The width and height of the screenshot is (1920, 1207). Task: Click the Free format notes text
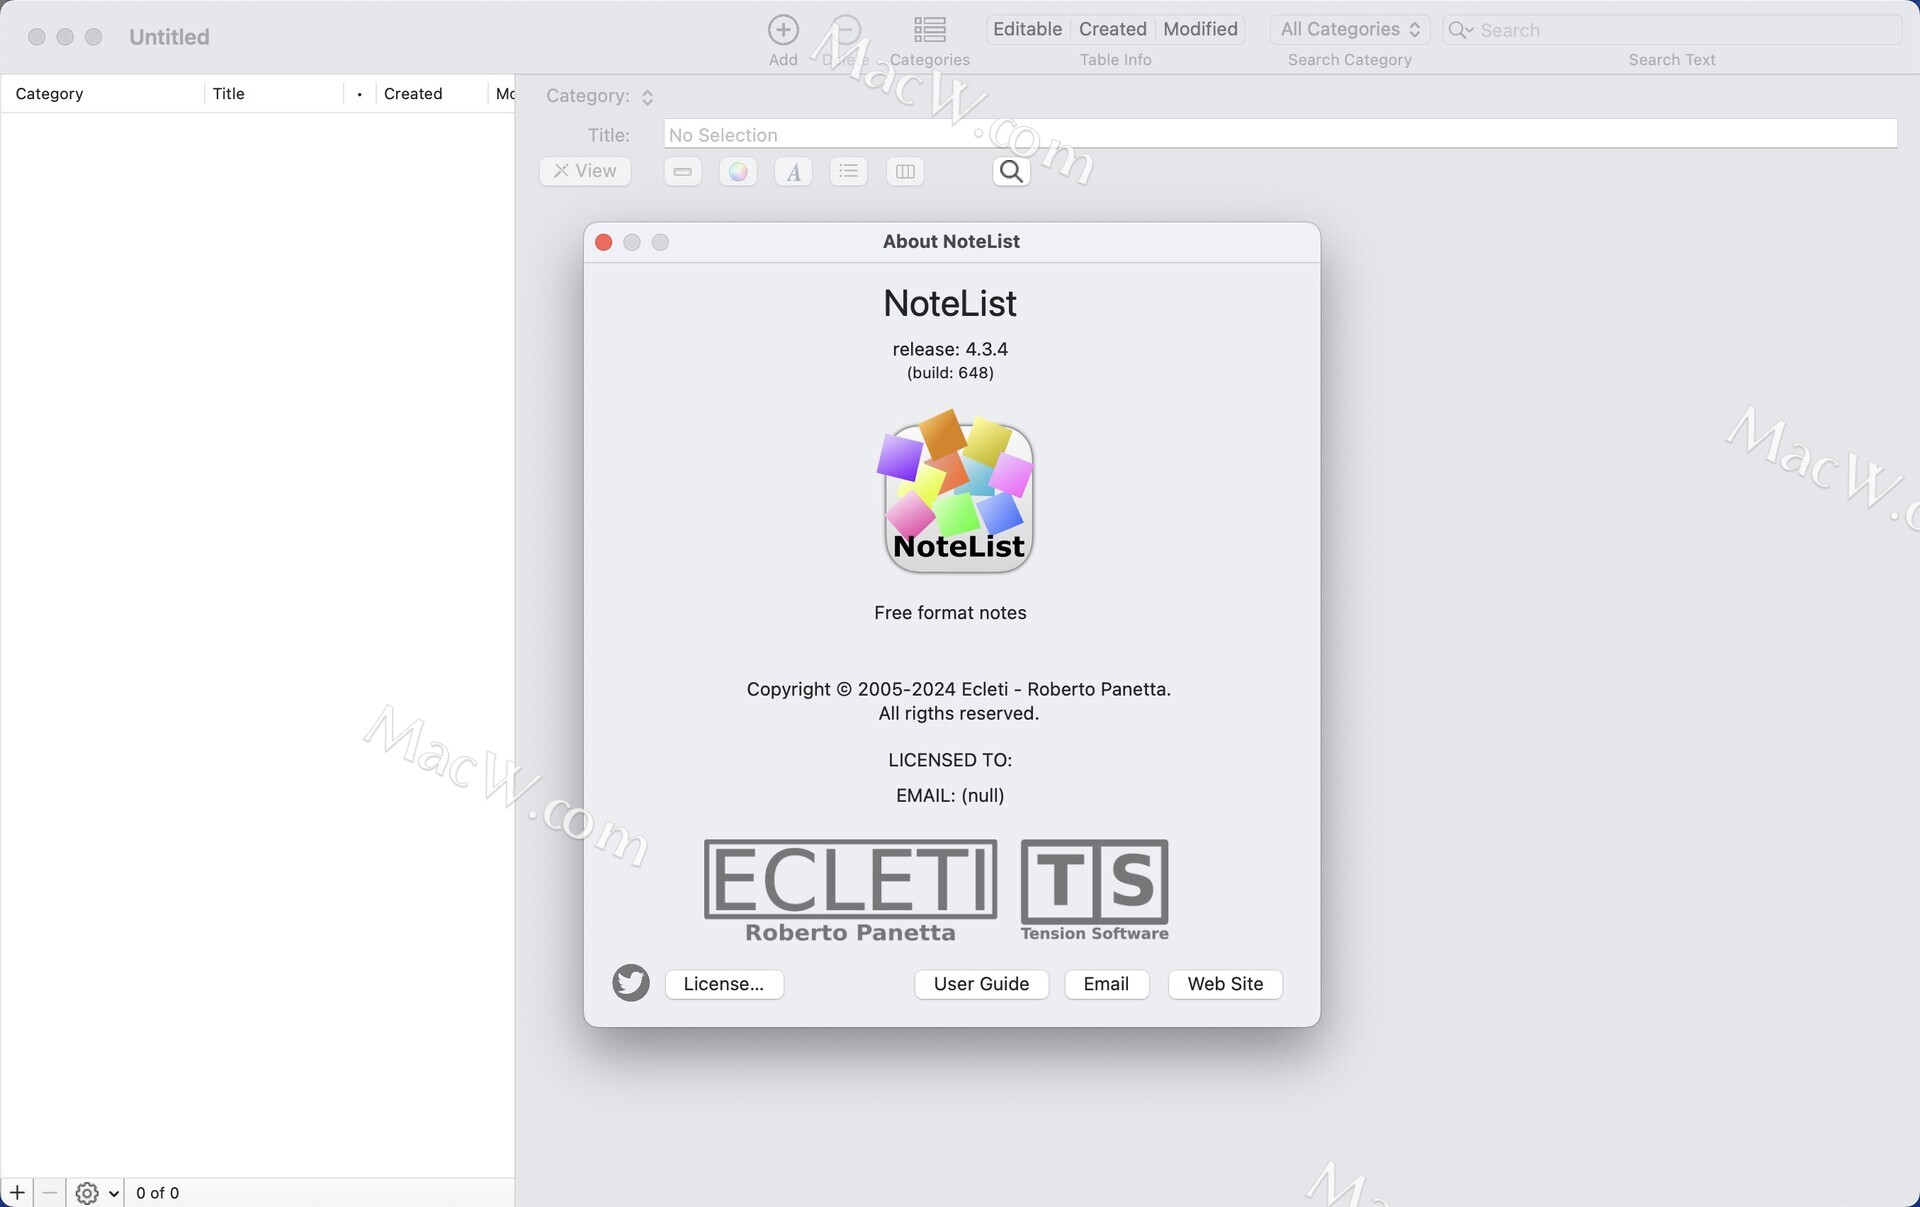click(950, 613)
